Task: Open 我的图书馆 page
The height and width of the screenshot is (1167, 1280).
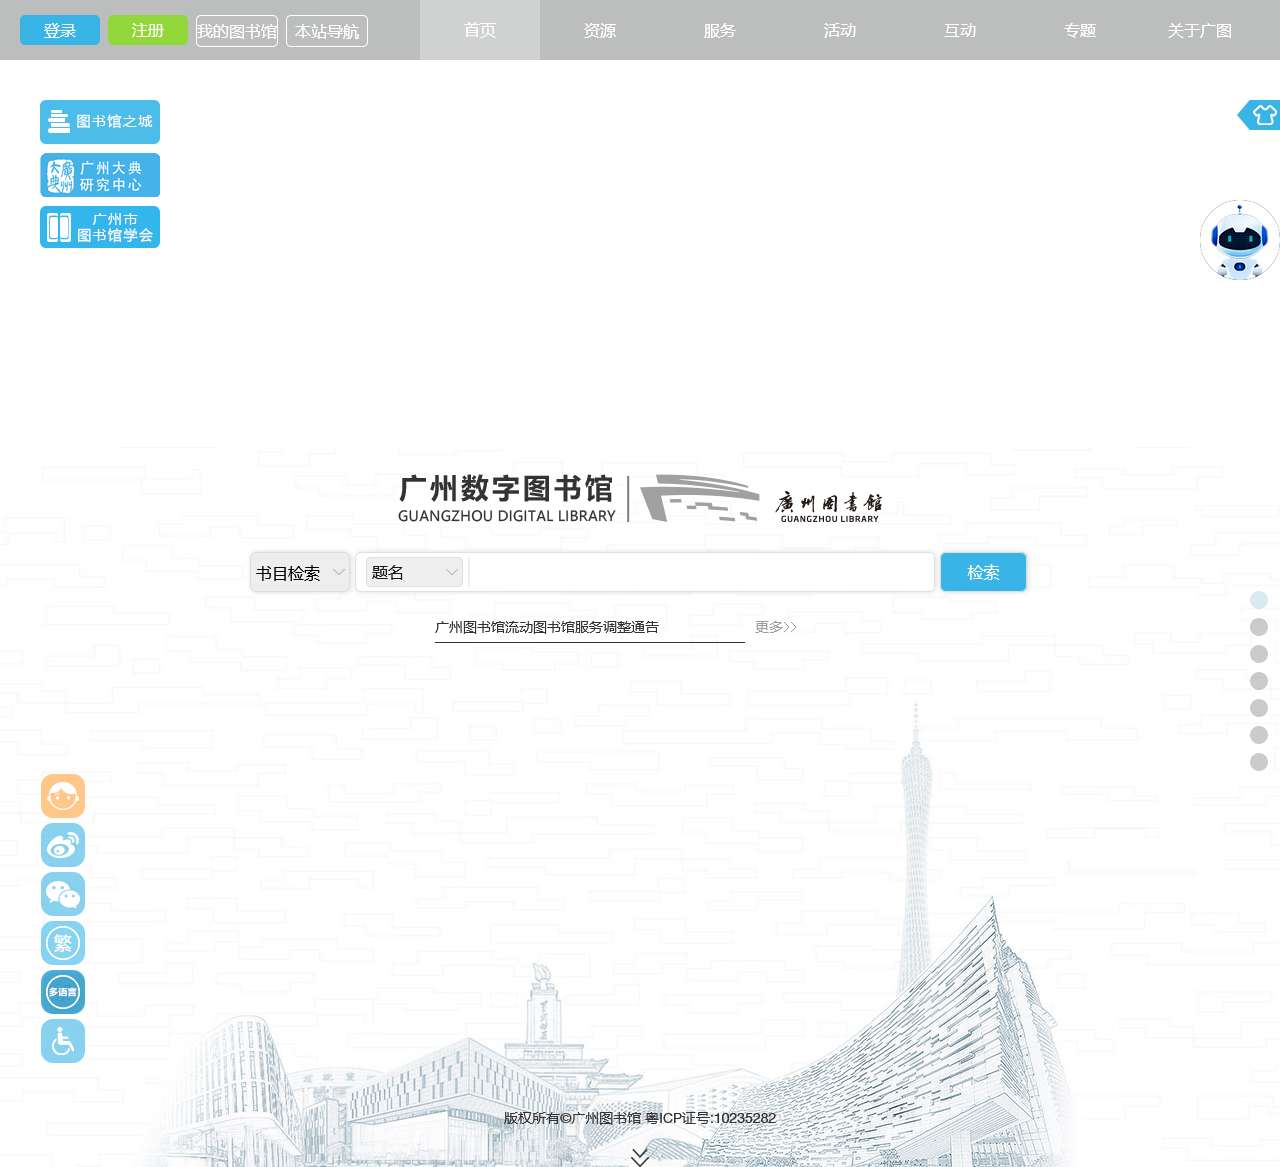Action: point(237,31)
